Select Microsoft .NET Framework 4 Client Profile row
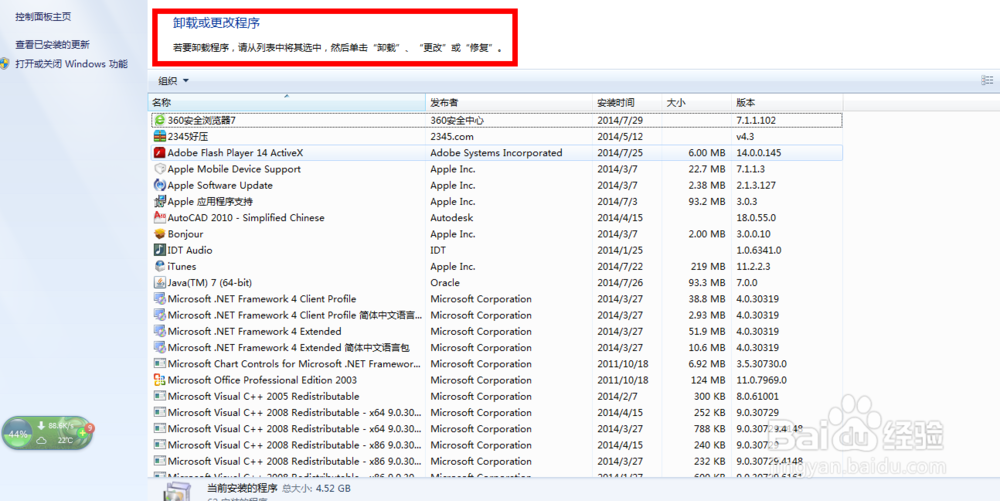 [x=496, y=299]
